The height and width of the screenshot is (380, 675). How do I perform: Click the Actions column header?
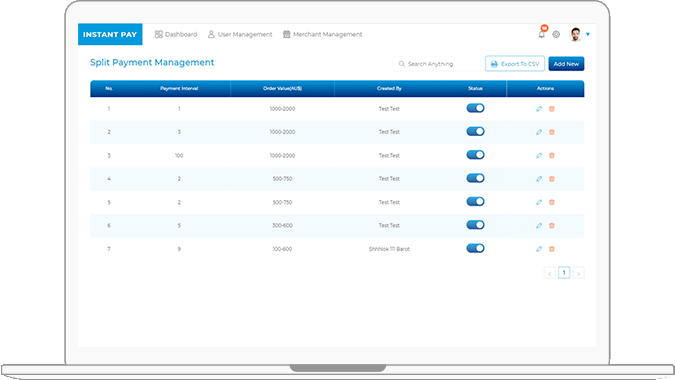coord(545,88)
